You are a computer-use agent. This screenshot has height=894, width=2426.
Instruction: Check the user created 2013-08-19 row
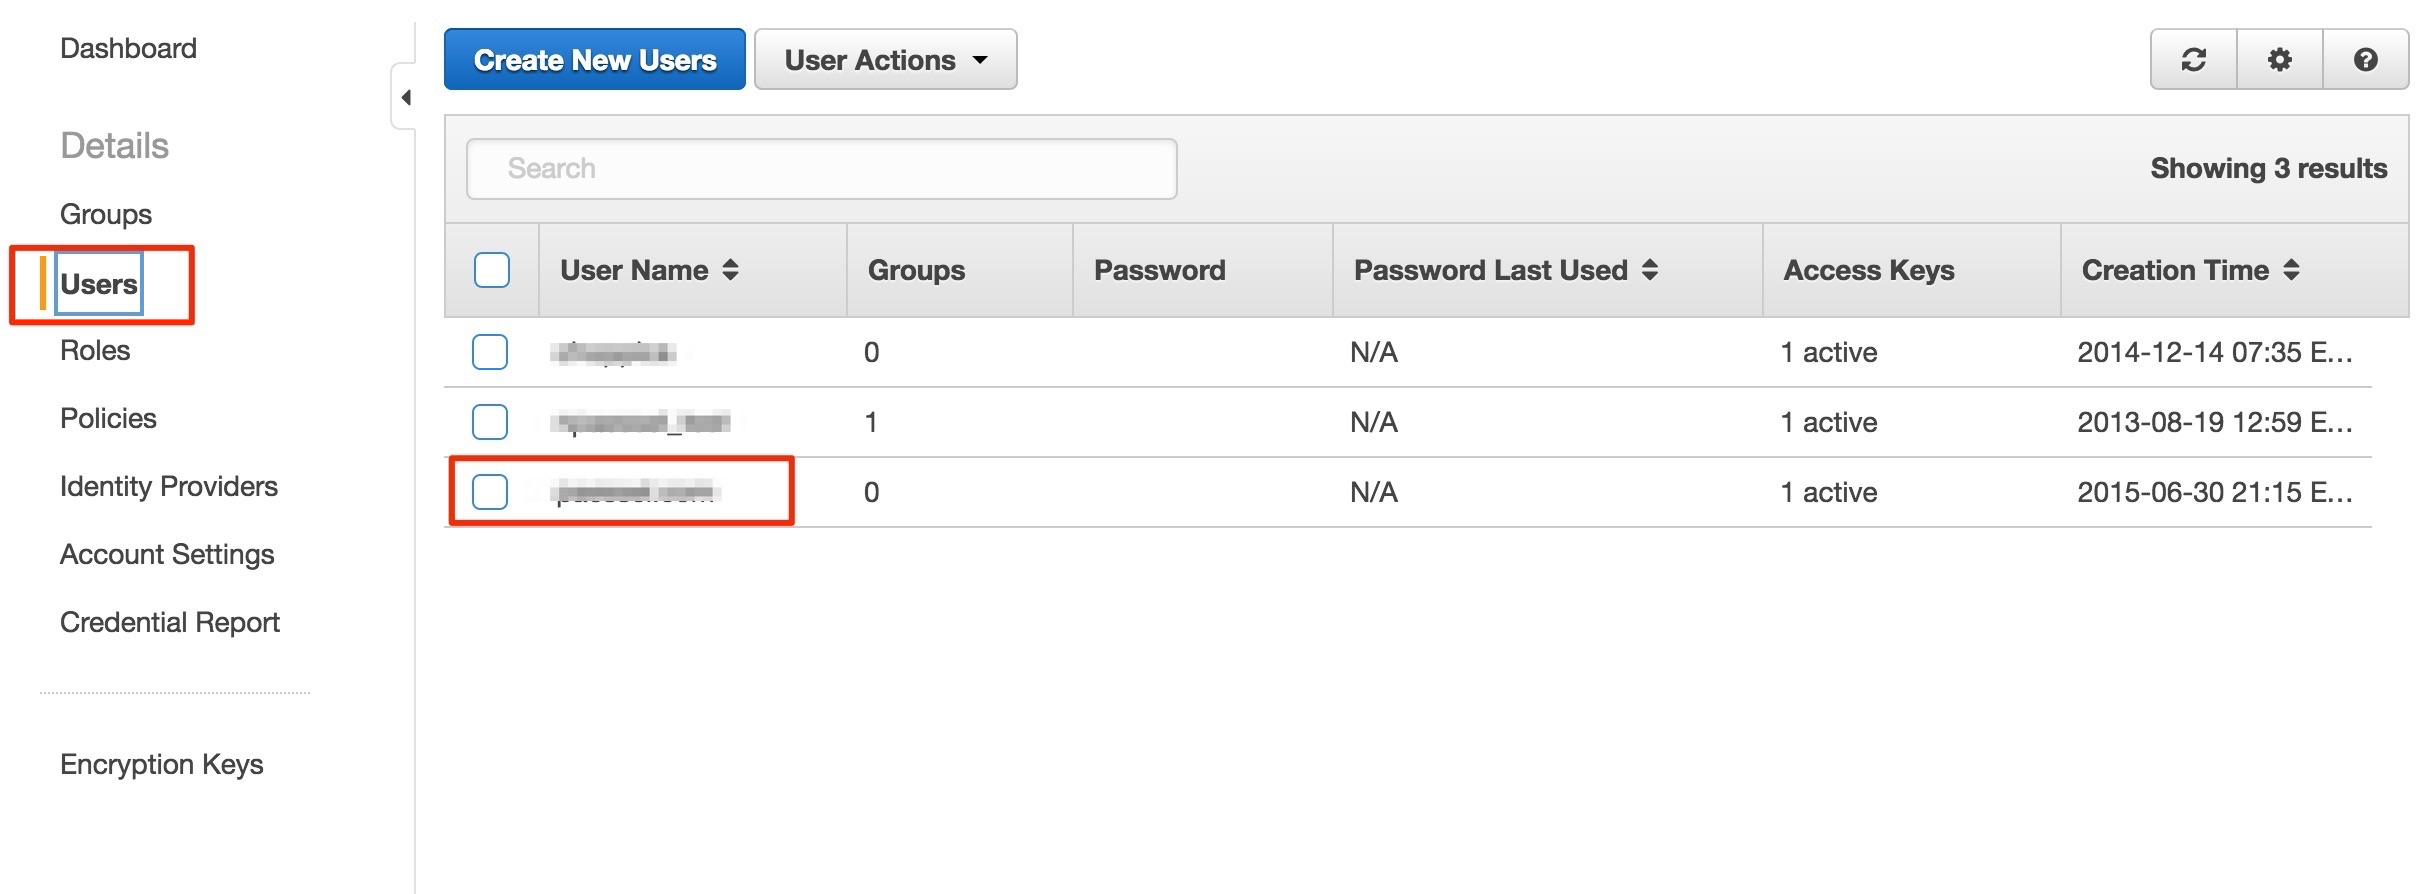pyautogui.click(x=490, y=422)
